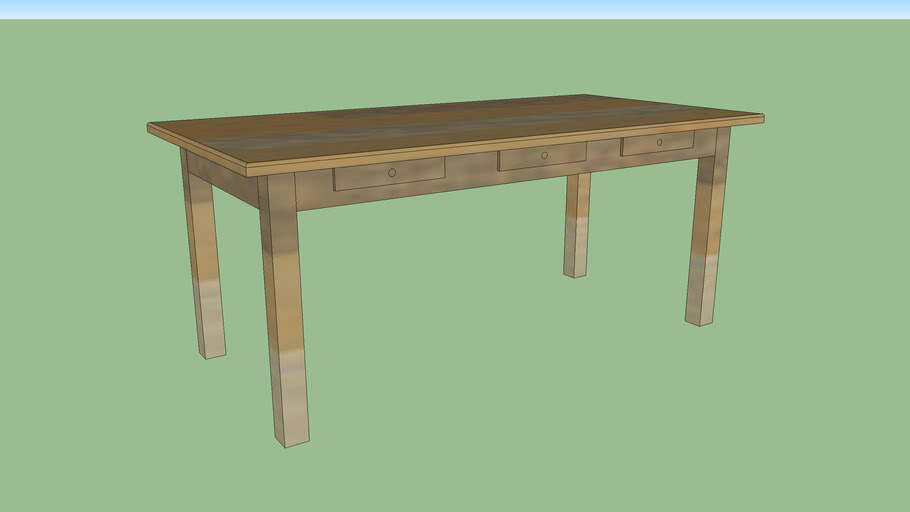Click the light blue sky strip at top

455,8
